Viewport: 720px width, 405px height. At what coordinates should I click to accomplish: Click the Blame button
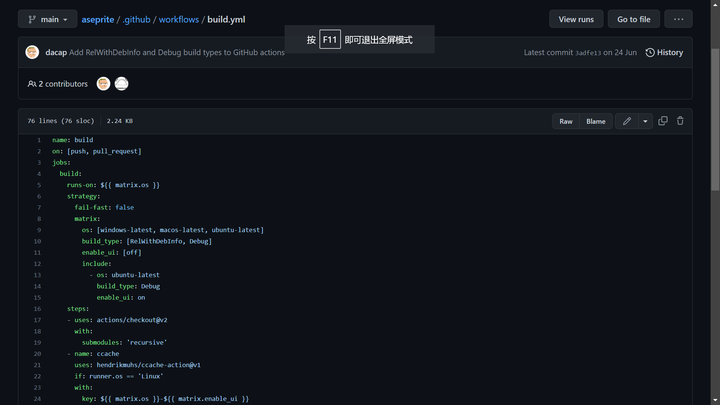point(596,121)
